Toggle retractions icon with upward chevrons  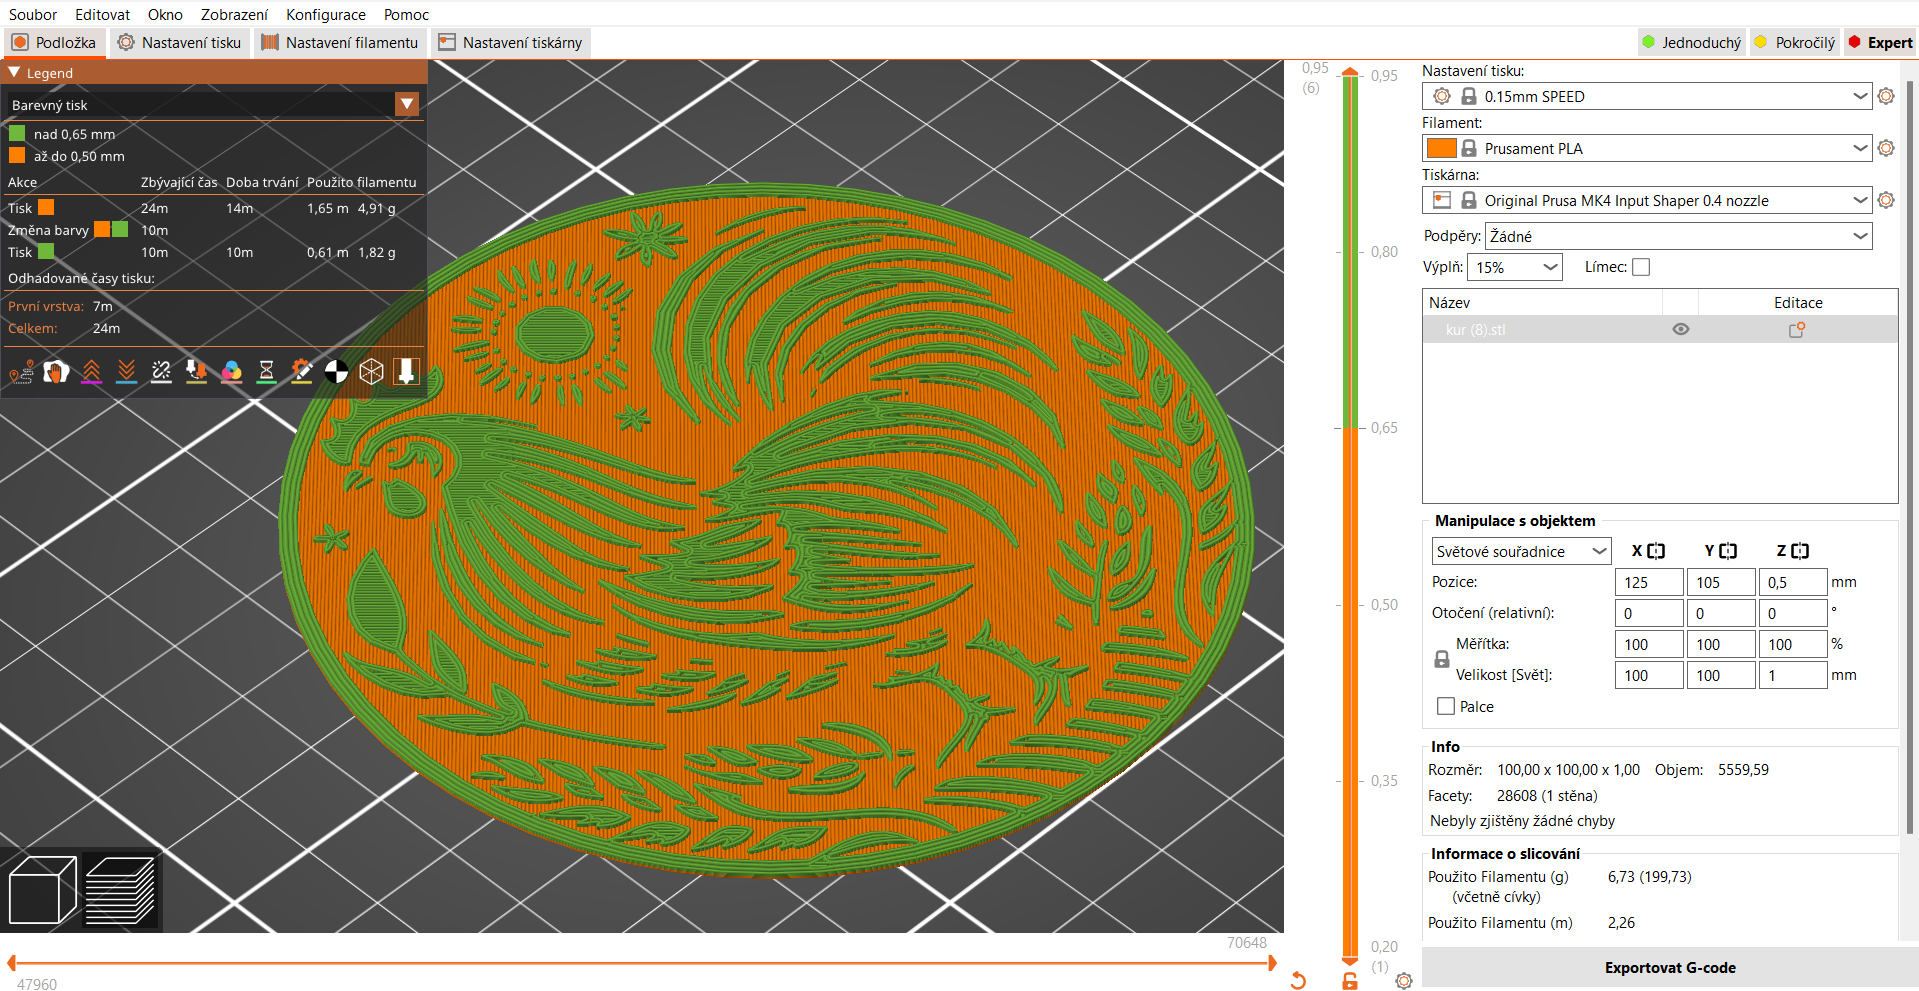point(91,372)
